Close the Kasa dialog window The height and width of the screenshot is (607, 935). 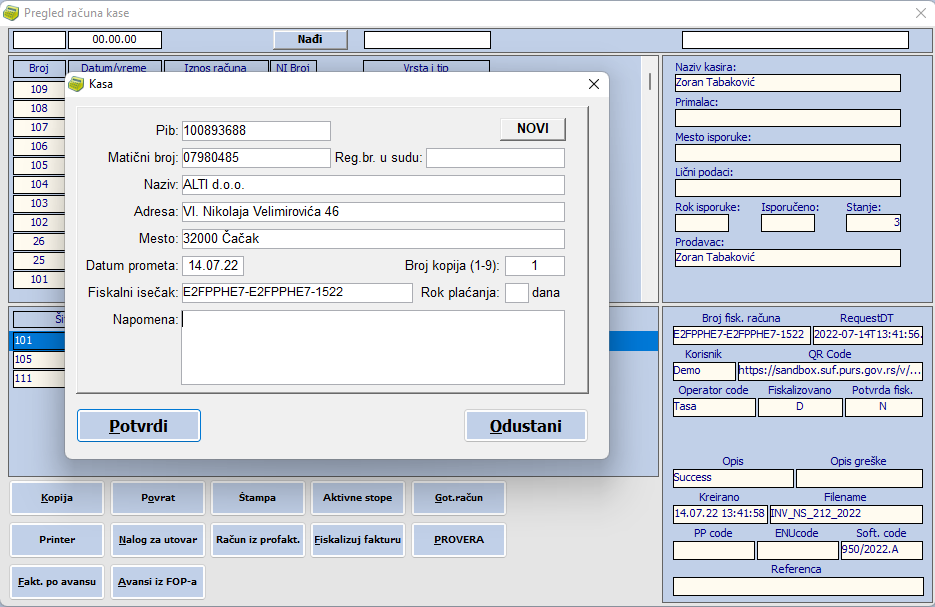coord(593,84)
